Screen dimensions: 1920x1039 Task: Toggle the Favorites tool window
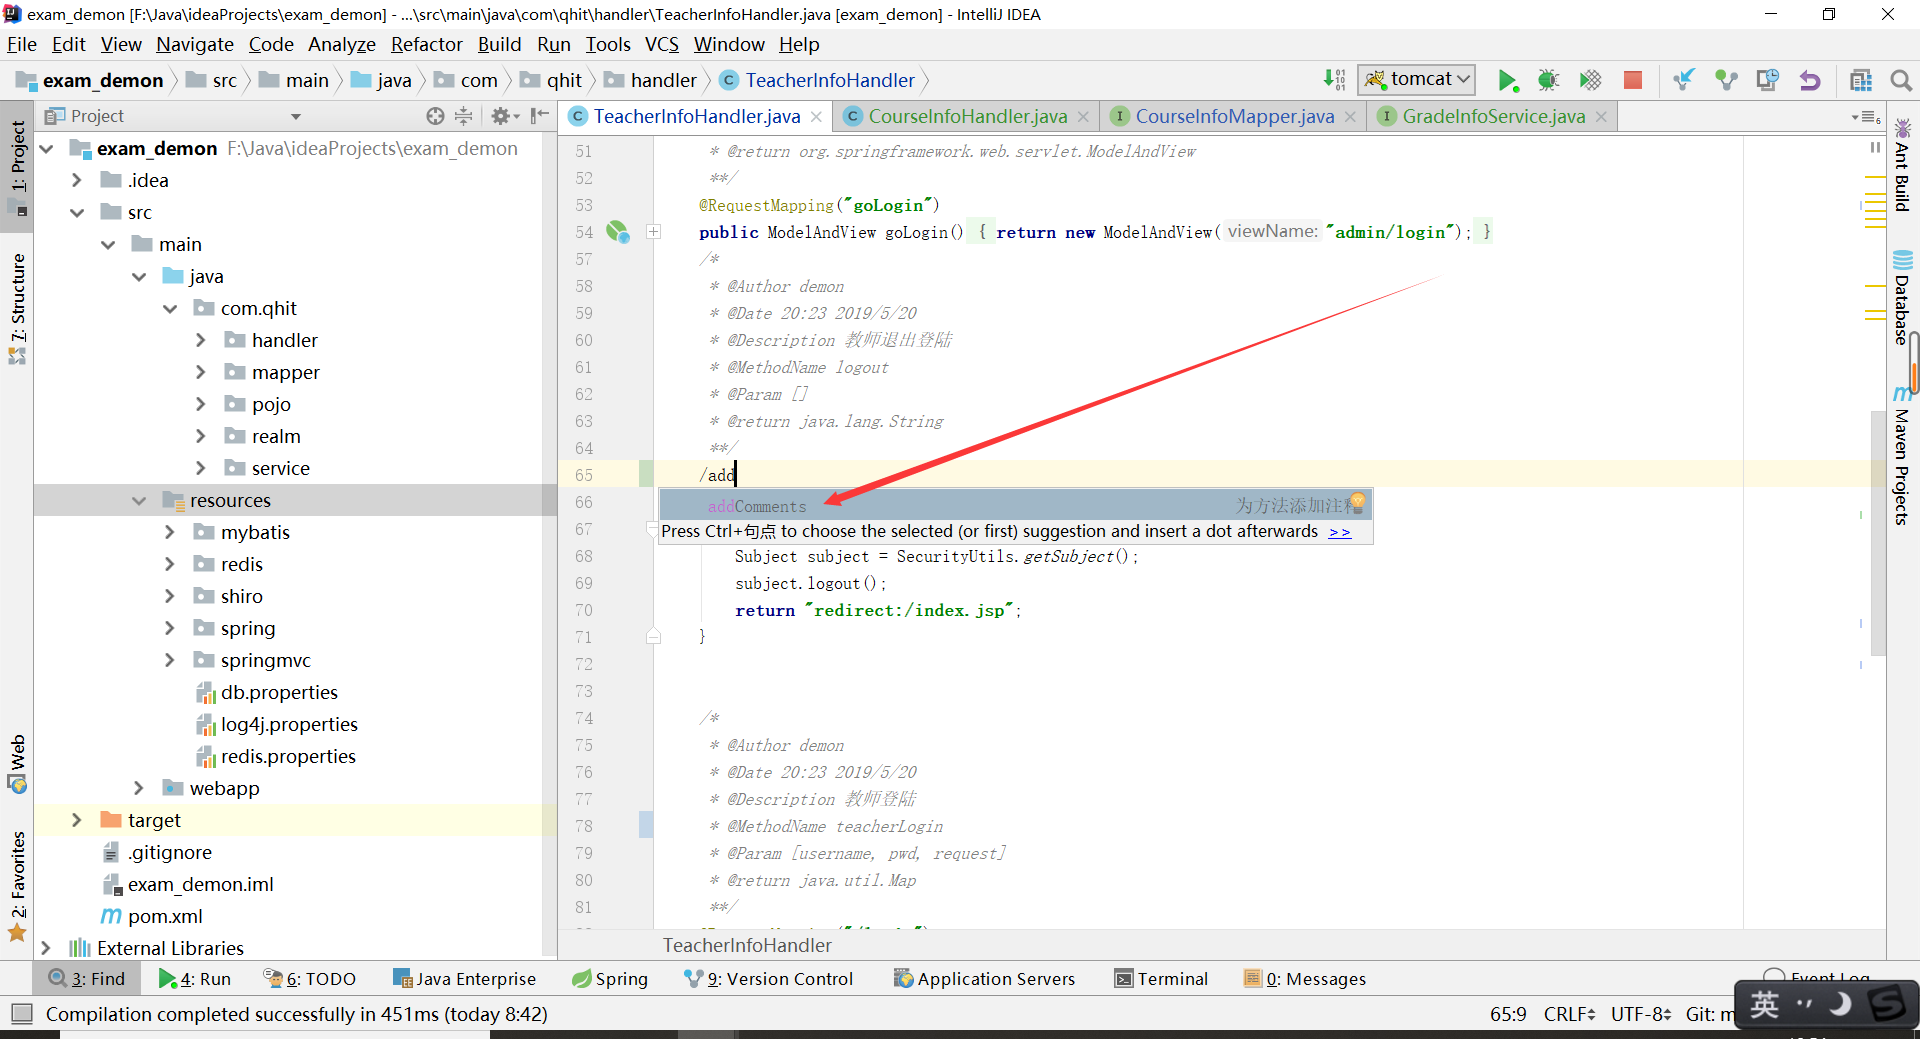point(17,886)
